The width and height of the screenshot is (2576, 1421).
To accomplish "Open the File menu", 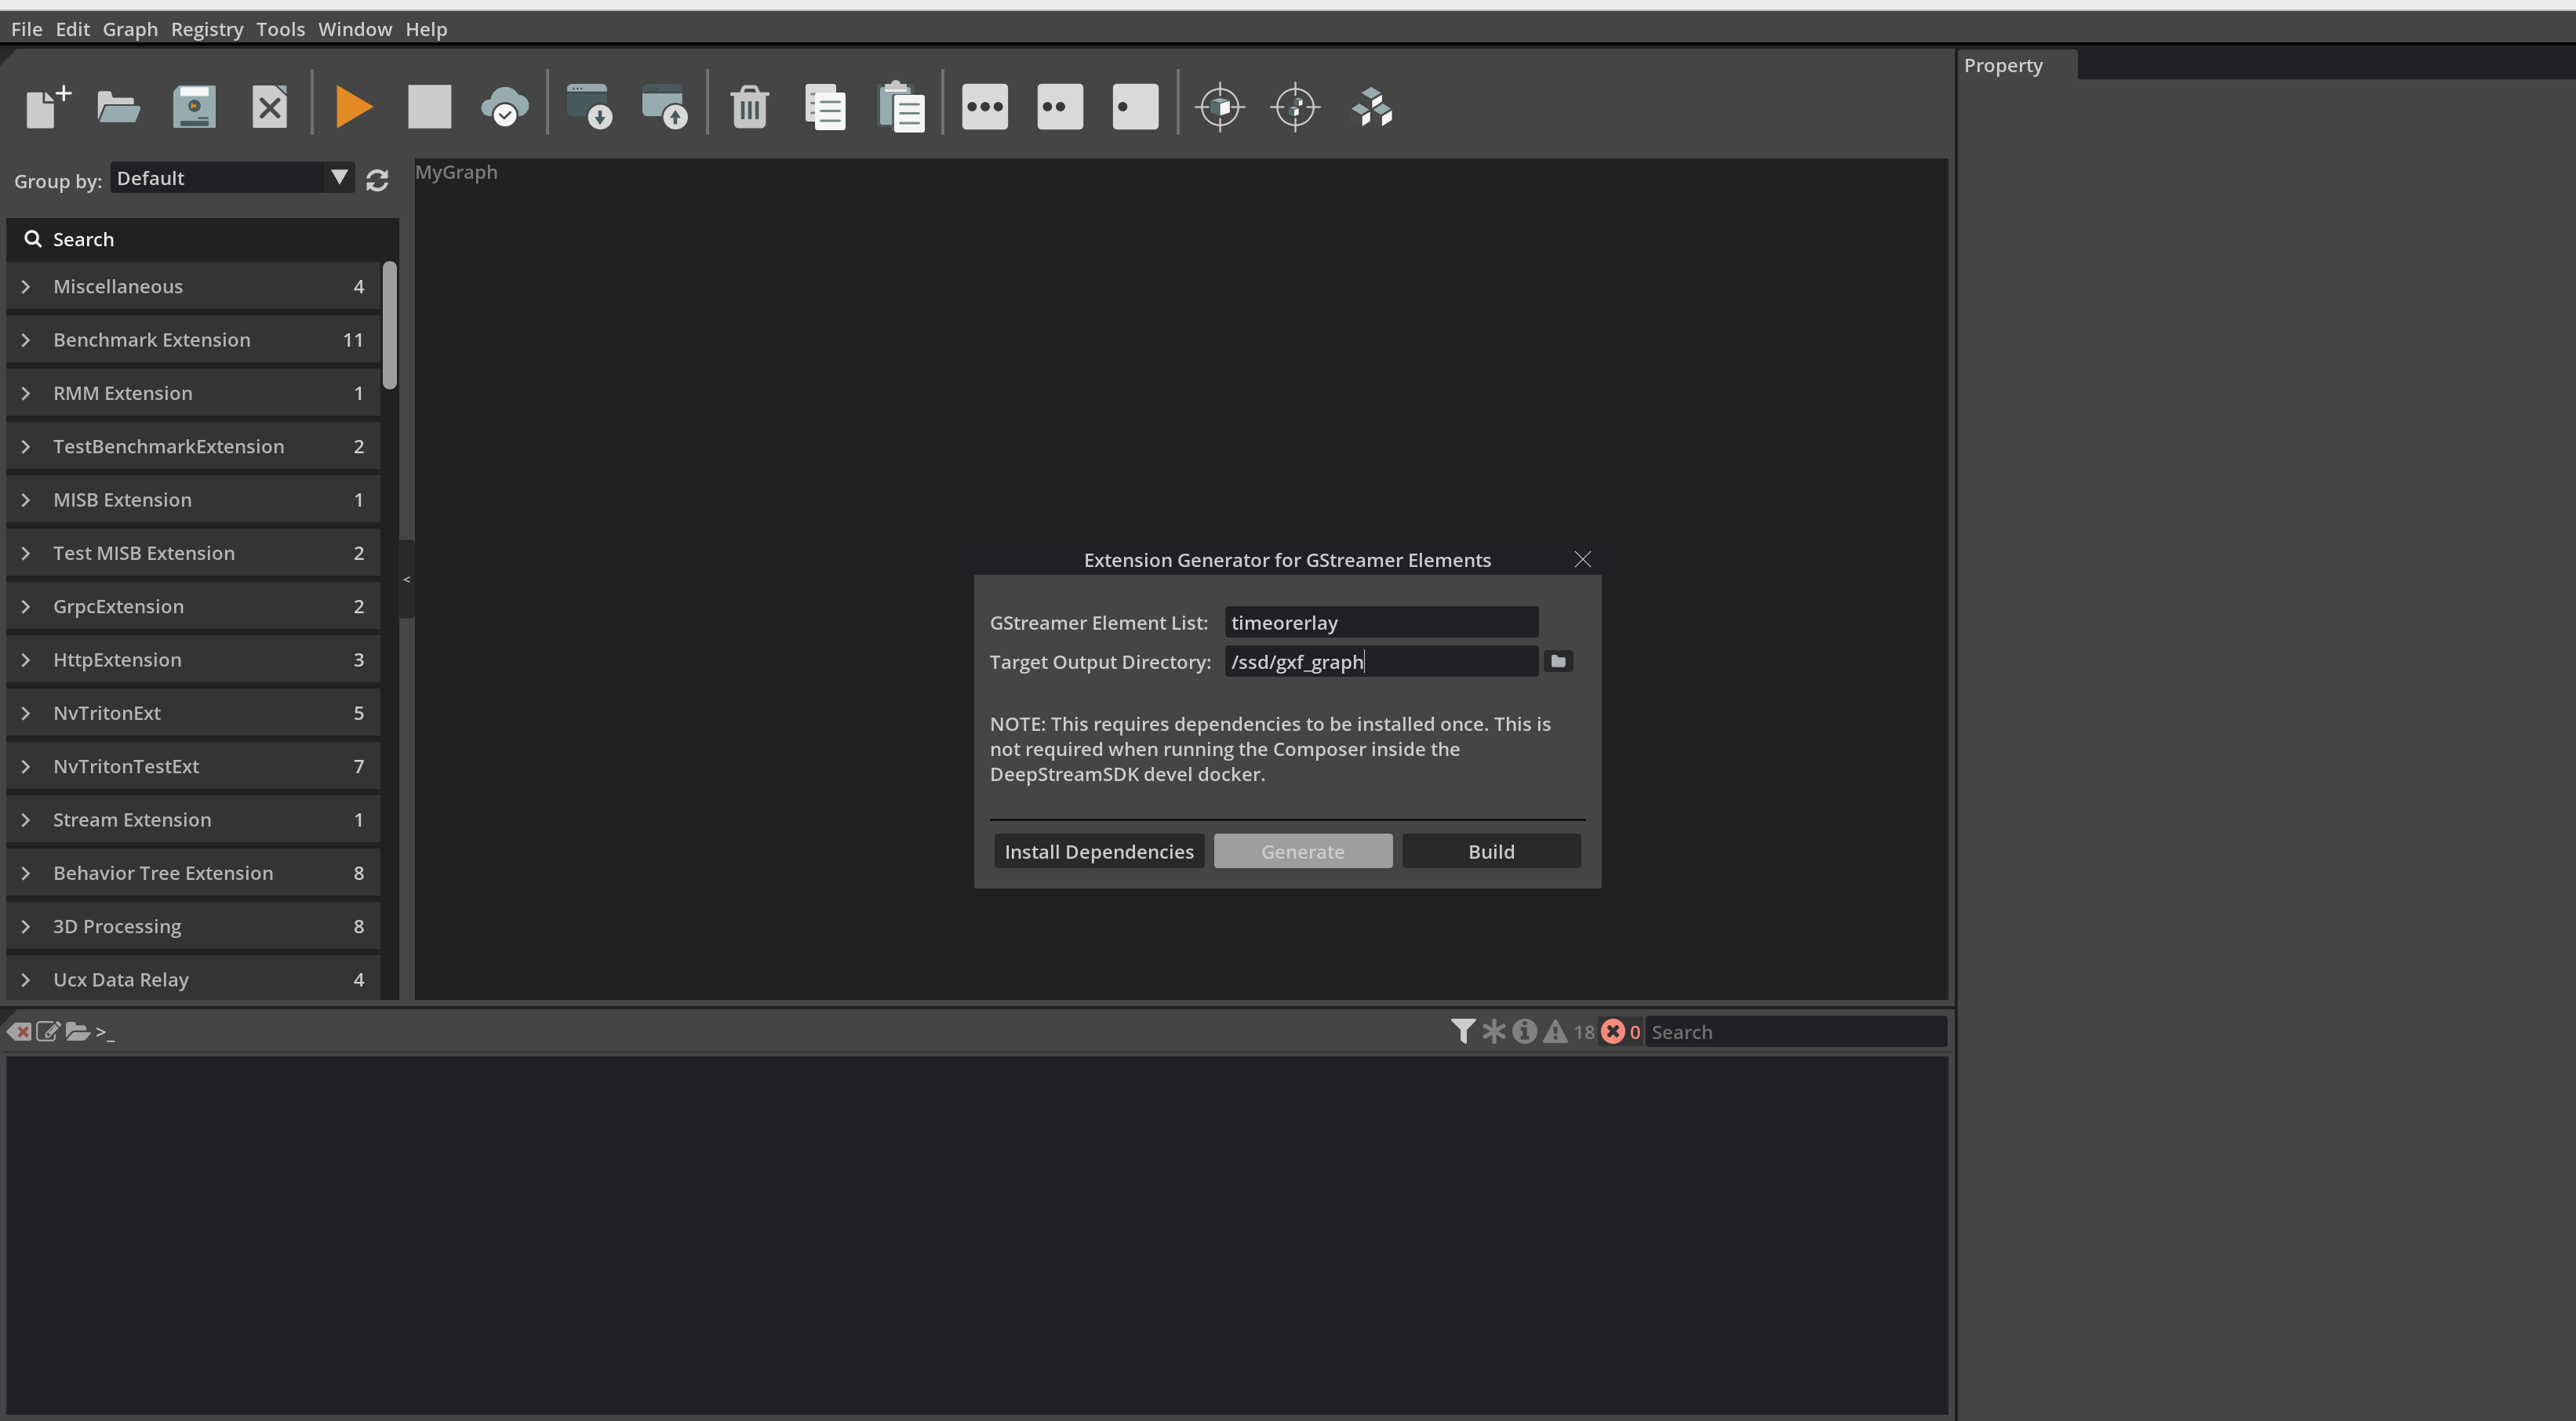I will tap(27, 29).
